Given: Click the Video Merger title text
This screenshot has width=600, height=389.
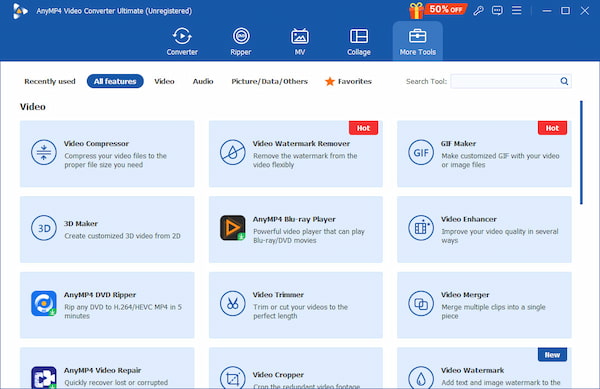Looking at the screenshot, I should click(x=465, y=295).
